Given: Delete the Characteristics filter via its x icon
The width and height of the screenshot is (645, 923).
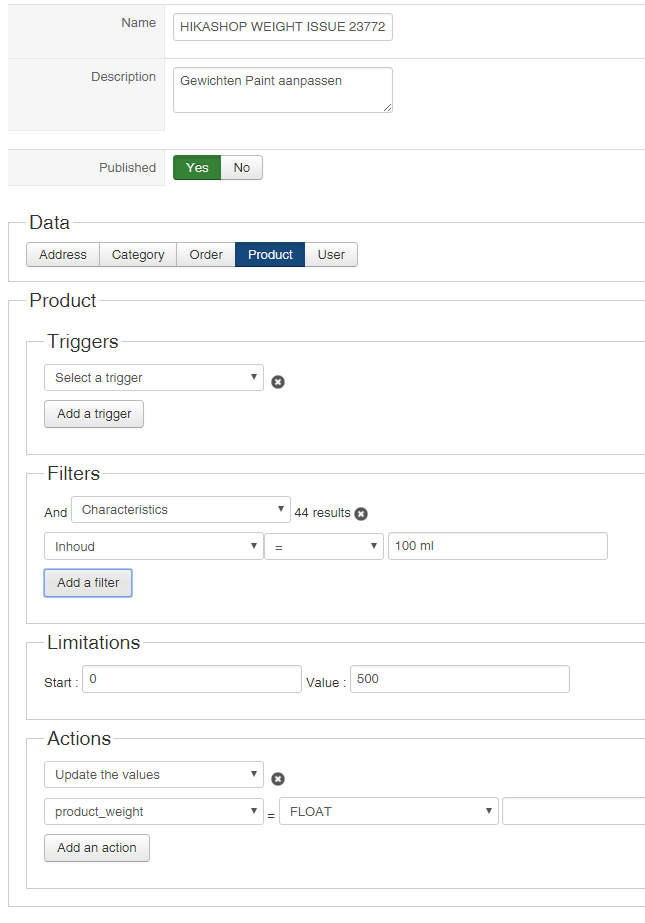Looking at the screenshot, I should click(x=361, y=514).
